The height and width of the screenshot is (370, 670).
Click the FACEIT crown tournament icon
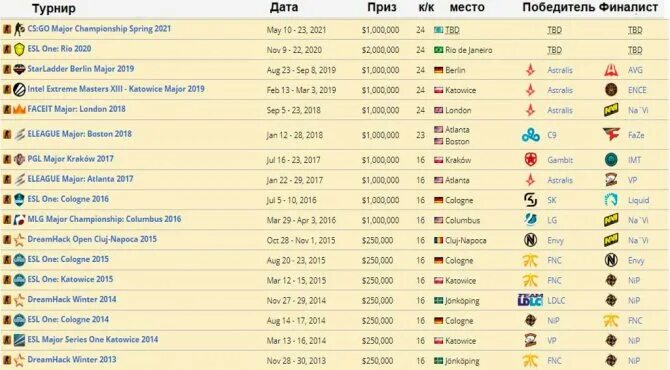[19, 109]
